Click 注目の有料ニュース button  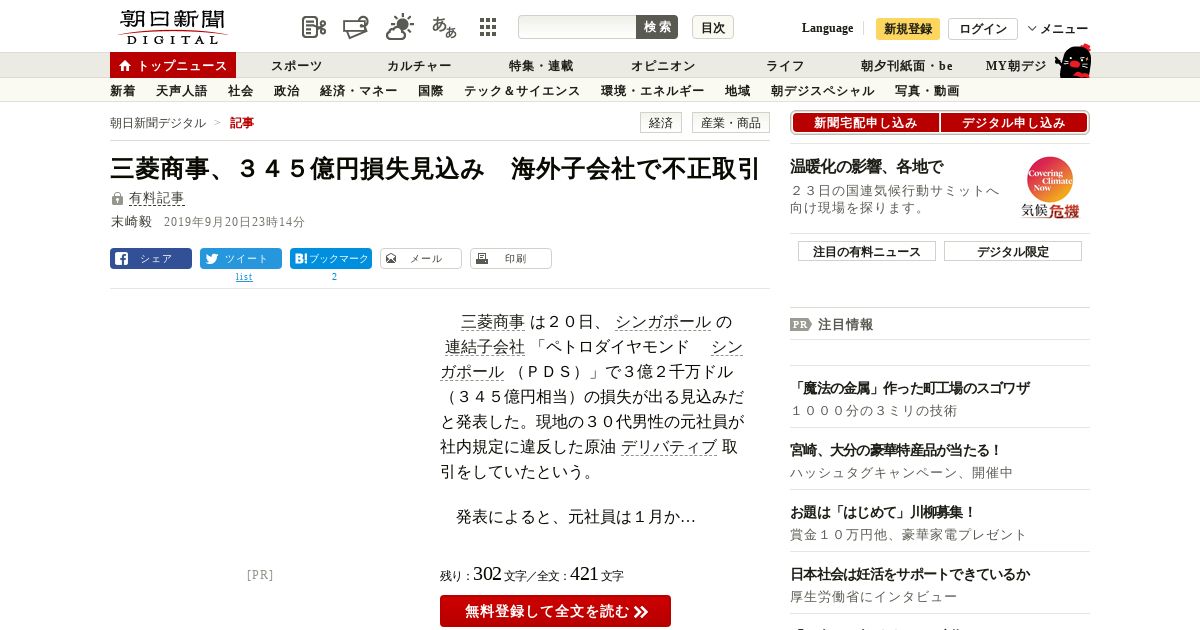[867, 251]
